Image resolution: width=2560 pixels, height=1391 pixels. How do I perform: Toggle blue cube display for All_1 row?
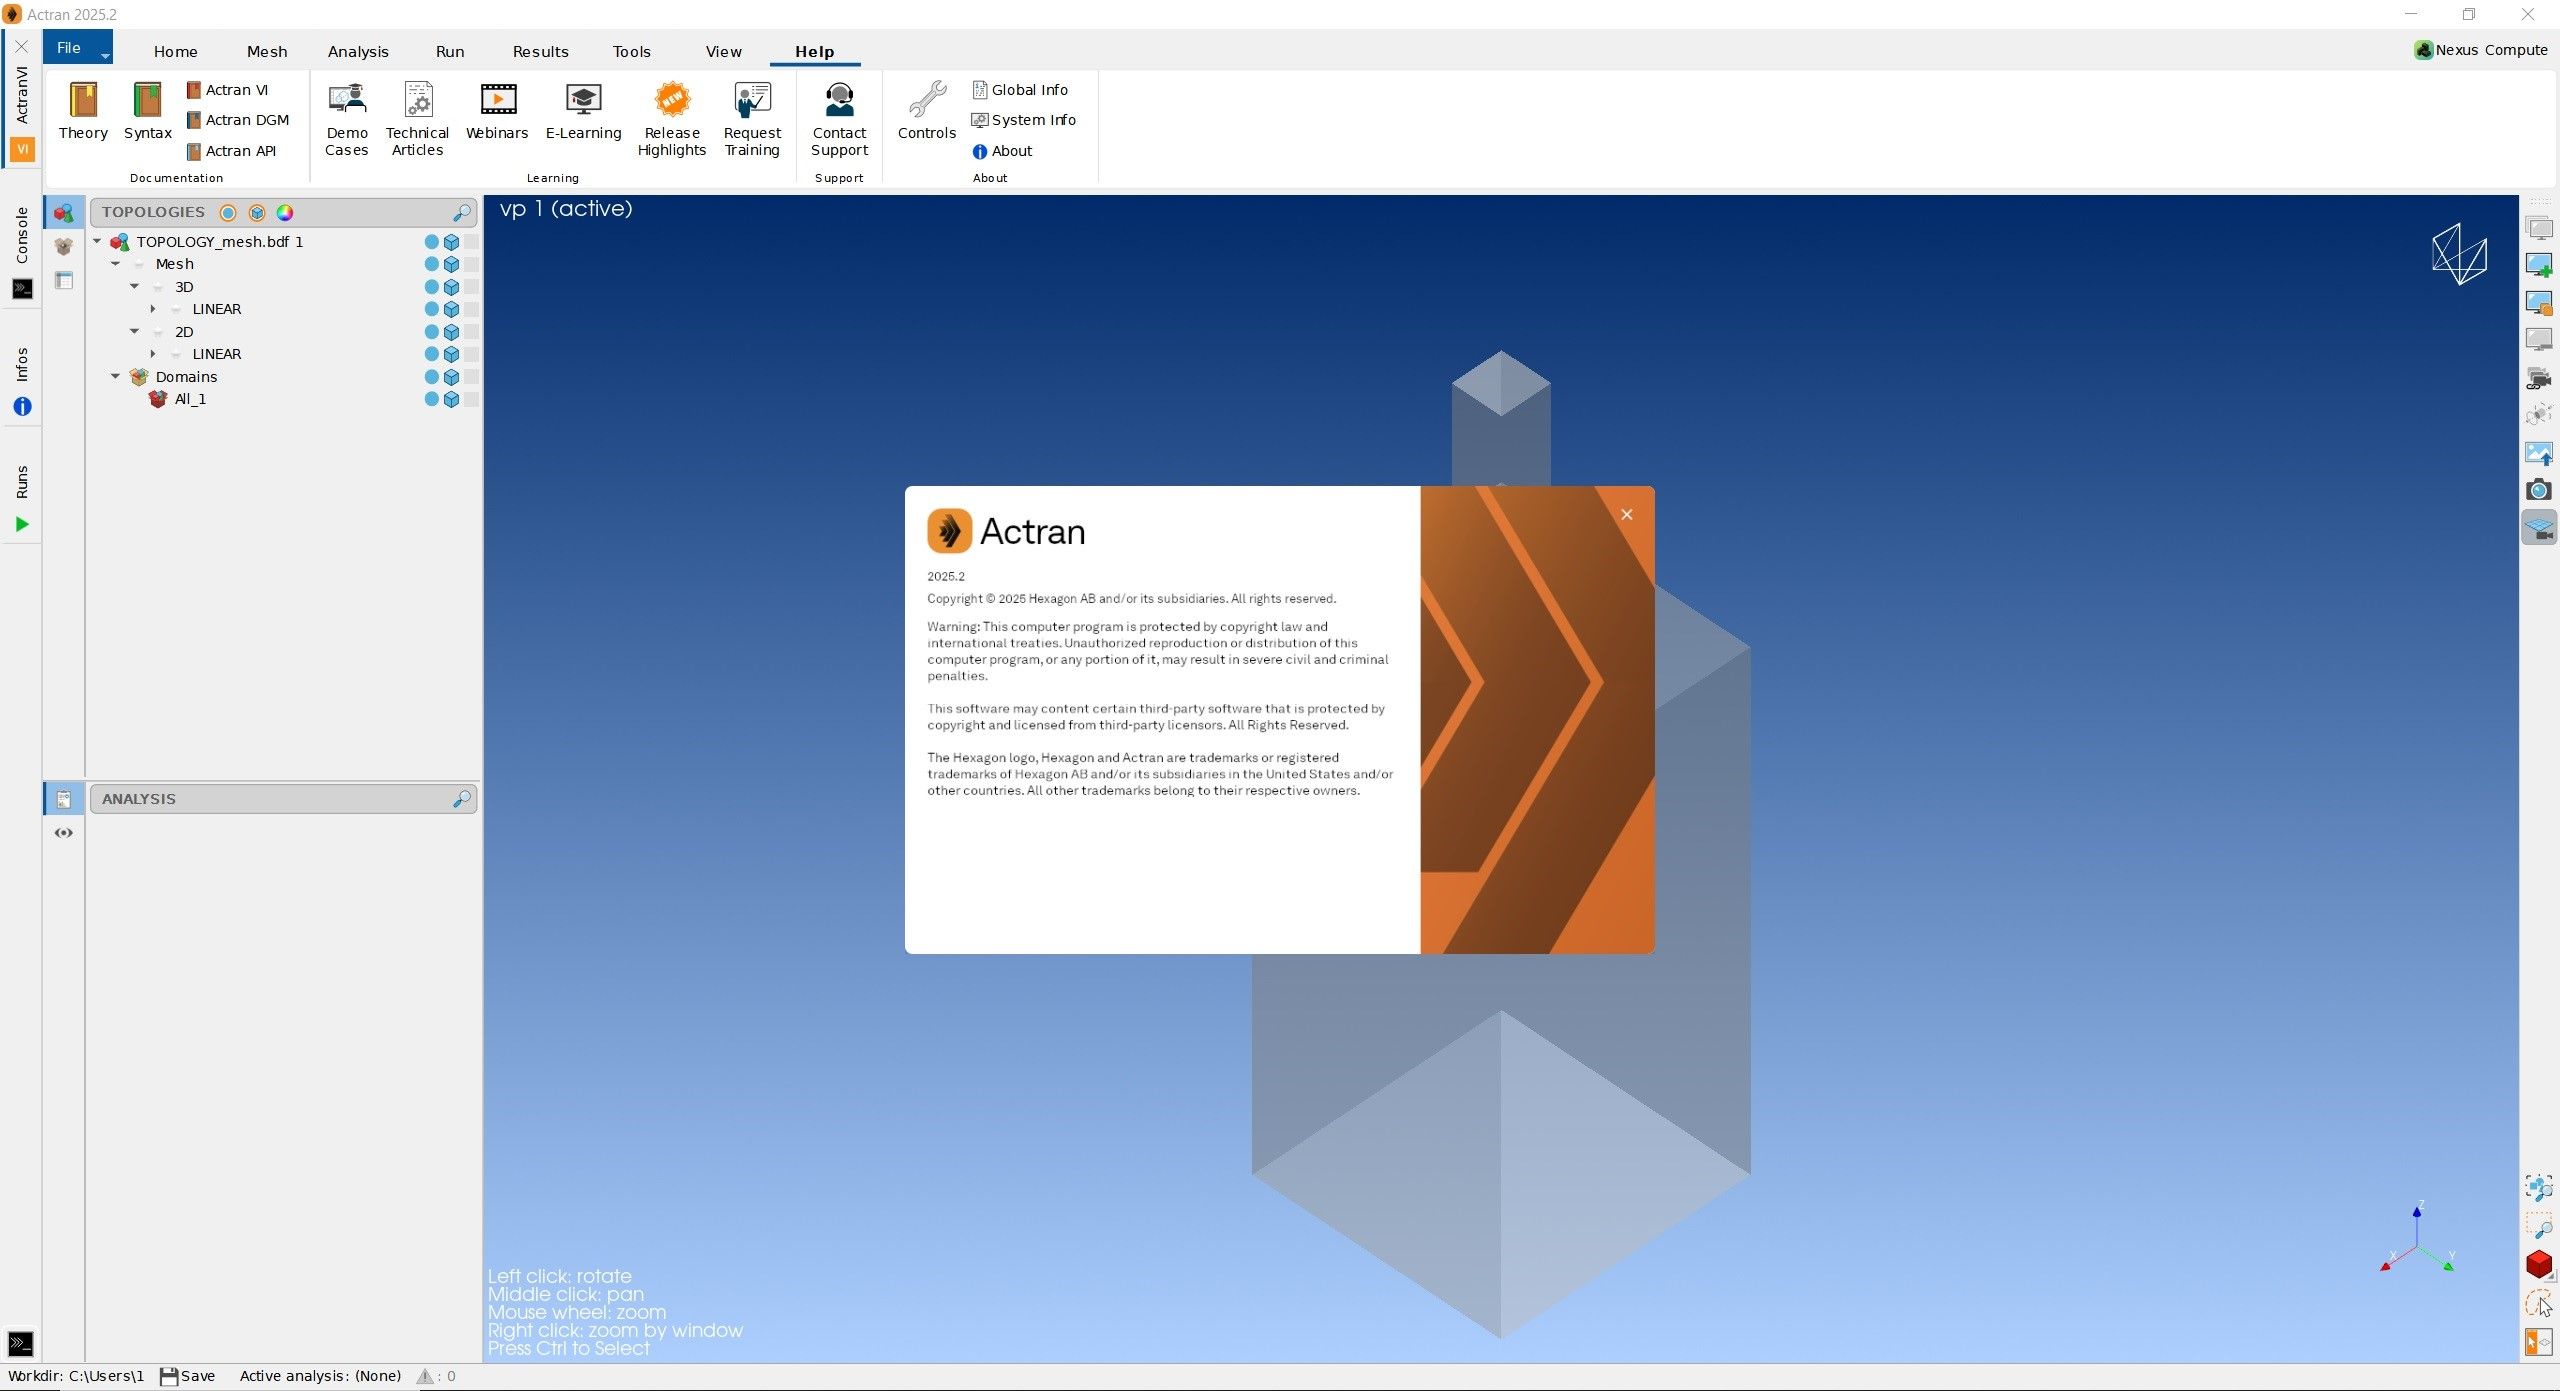point(451,400)
